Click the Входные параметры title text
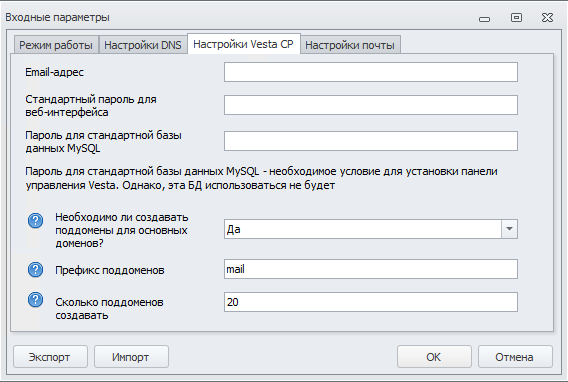 [57, 17]
